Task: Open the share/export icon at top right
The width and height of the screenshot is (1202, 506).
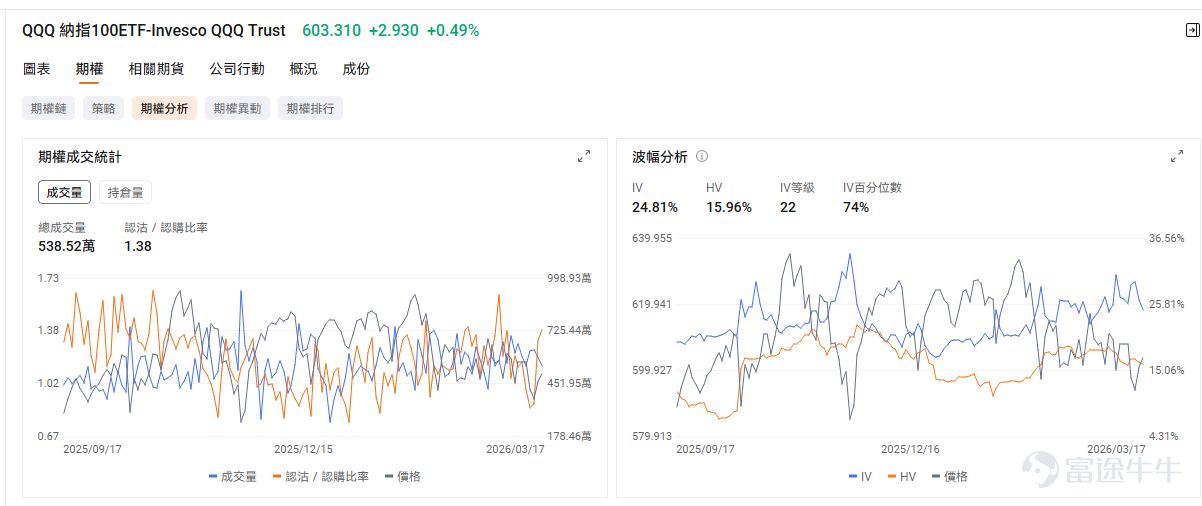Action: [x=1192, y=31]
